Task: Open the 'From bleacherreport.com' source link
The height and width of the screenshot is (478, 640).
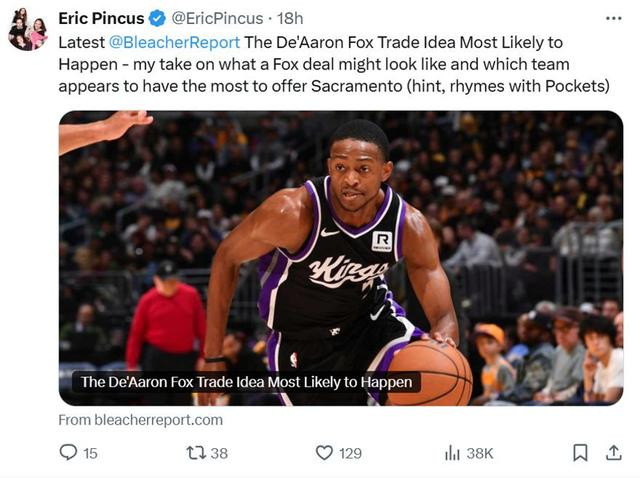Action: (x=140, y=420)
